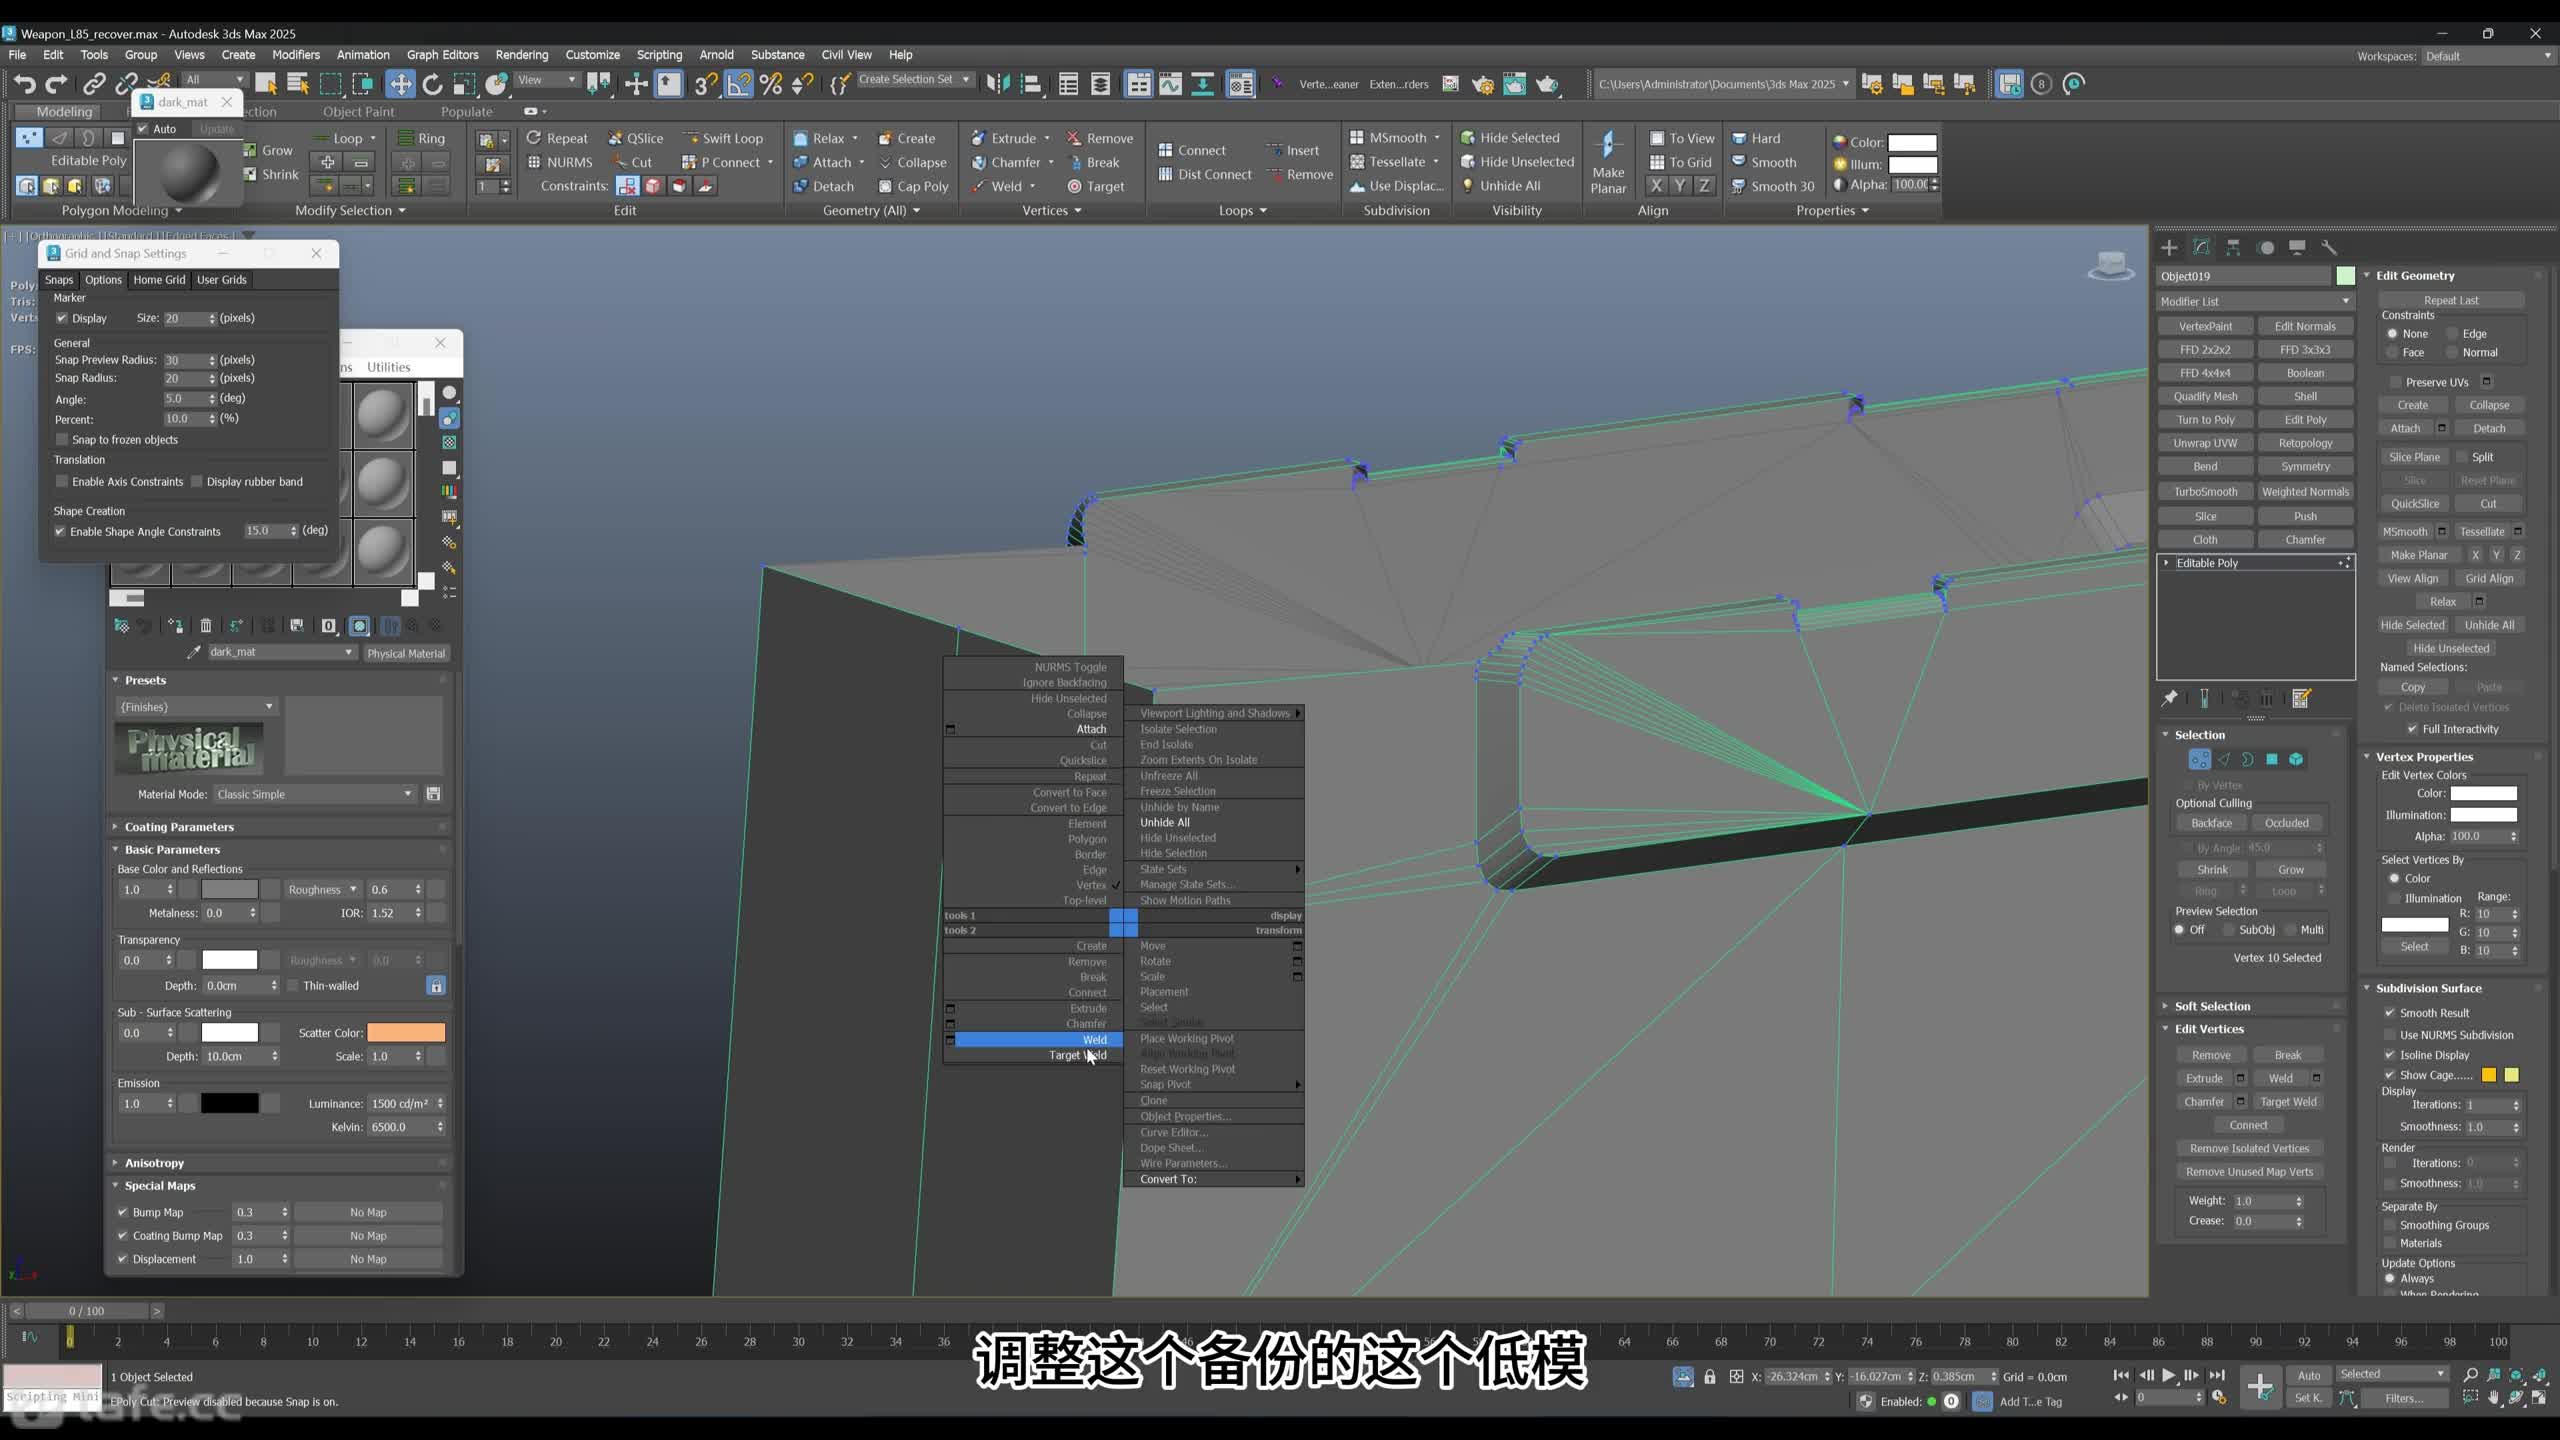The image size is (2560, 1440).
Task: Click the Mirror tool icon
Action: click(998, 84)
